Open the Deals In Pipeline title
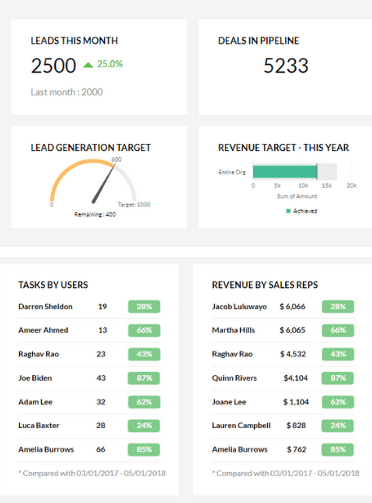Screen dimensions: 372x503 pos(259,41)
